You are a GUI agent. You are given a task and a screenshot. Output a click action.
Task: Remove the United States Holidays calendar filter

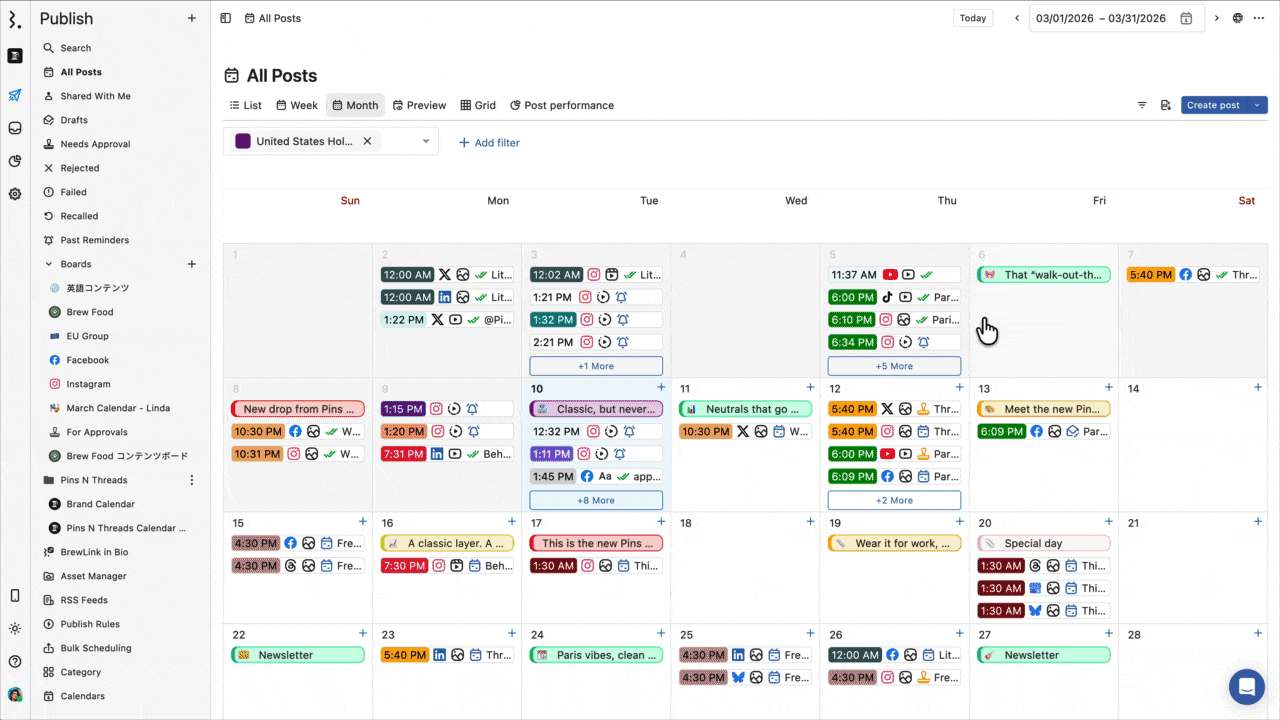coord(367,141)
